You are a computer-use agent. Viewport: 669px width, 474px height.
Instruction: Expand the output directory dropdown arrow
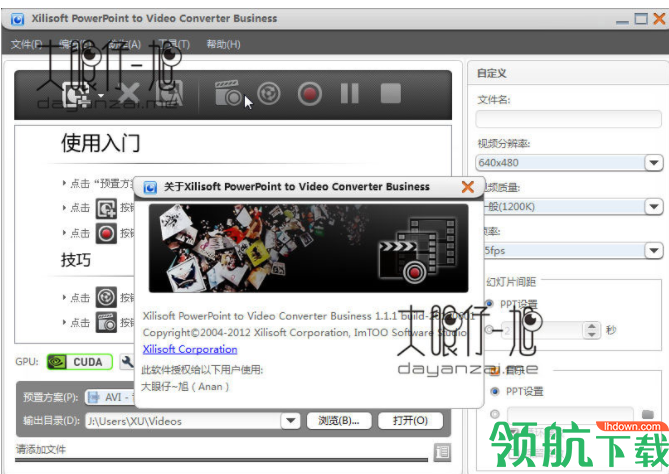coord(291,421)
